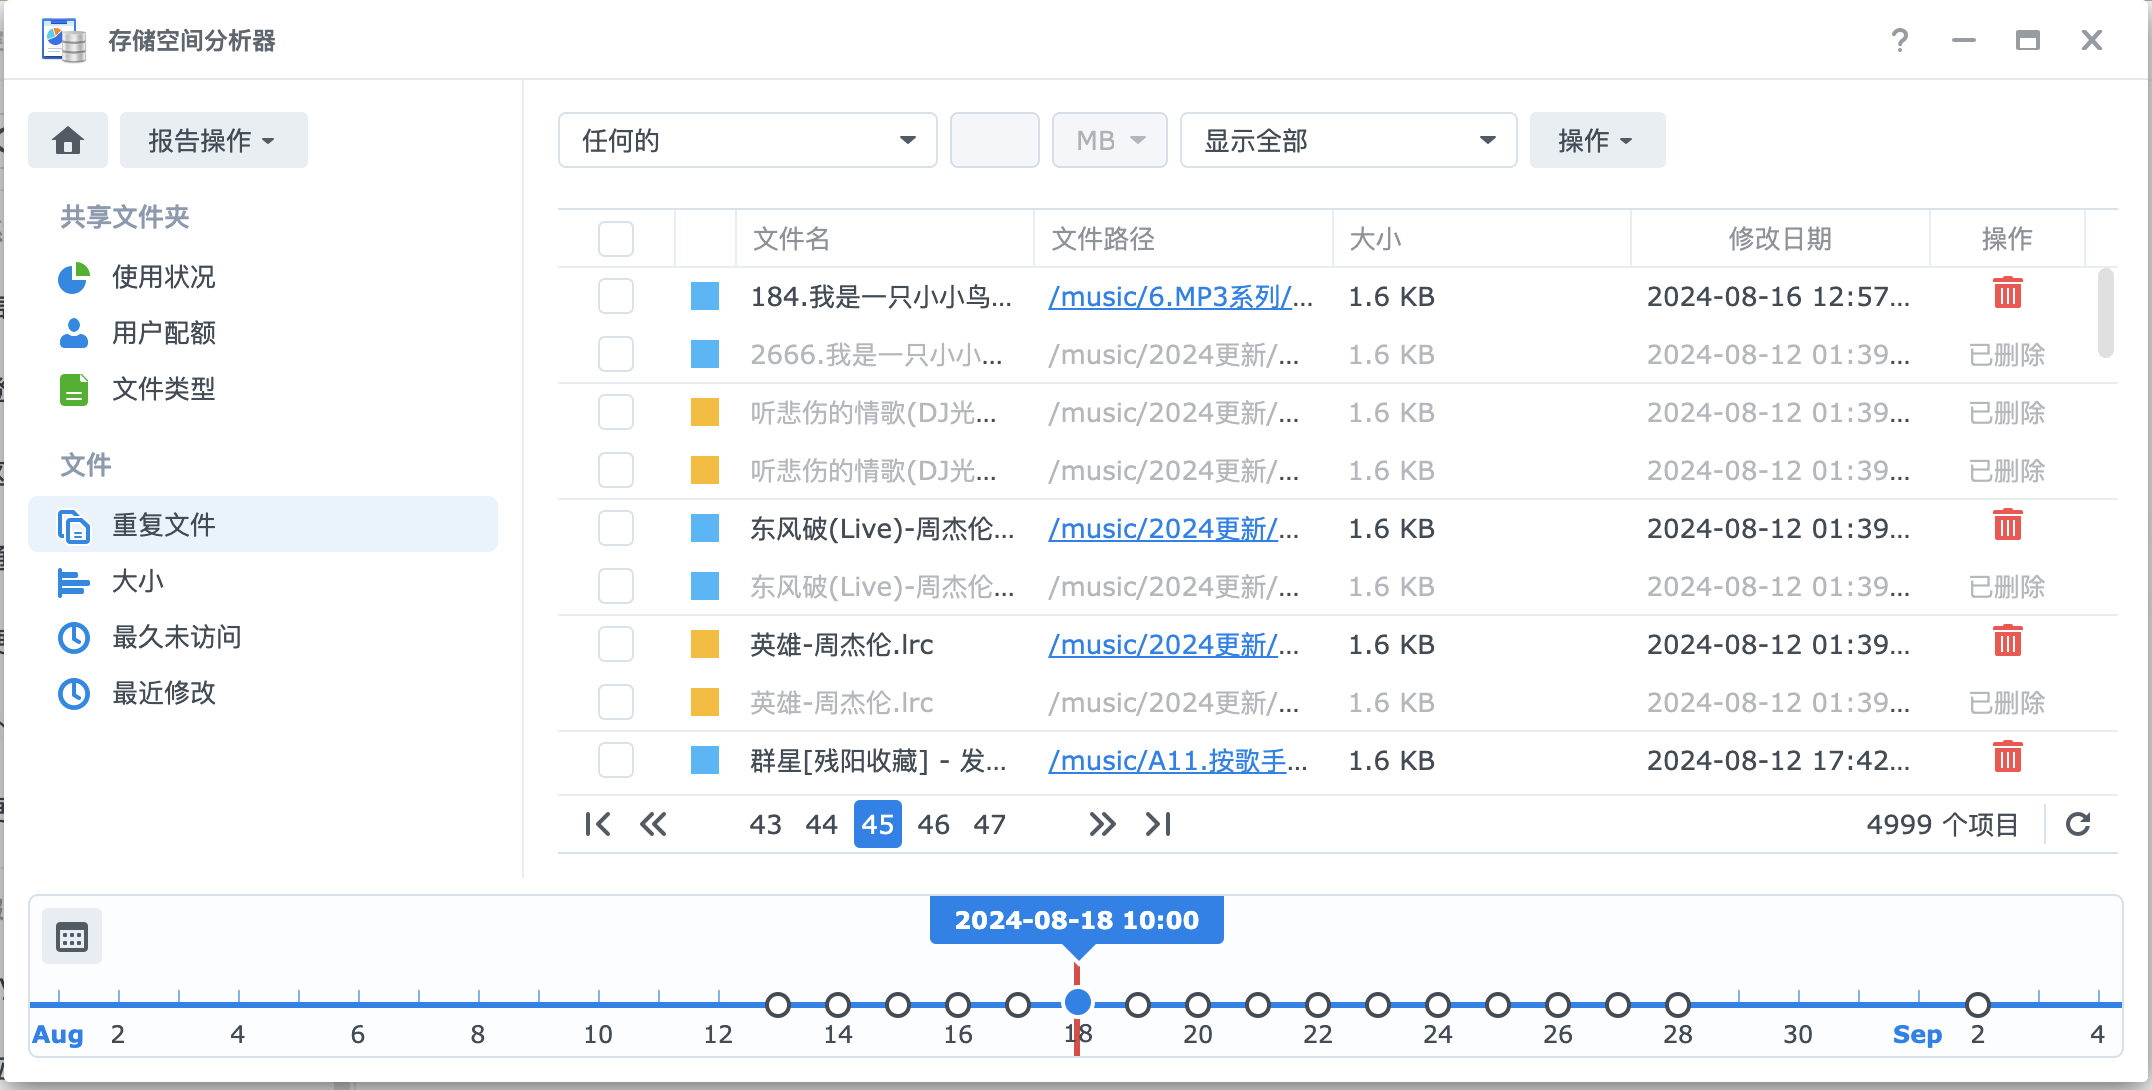Open the calendar icon on timeline
The height and width of the screenshot is (1090, 2152).
[72, 937]
